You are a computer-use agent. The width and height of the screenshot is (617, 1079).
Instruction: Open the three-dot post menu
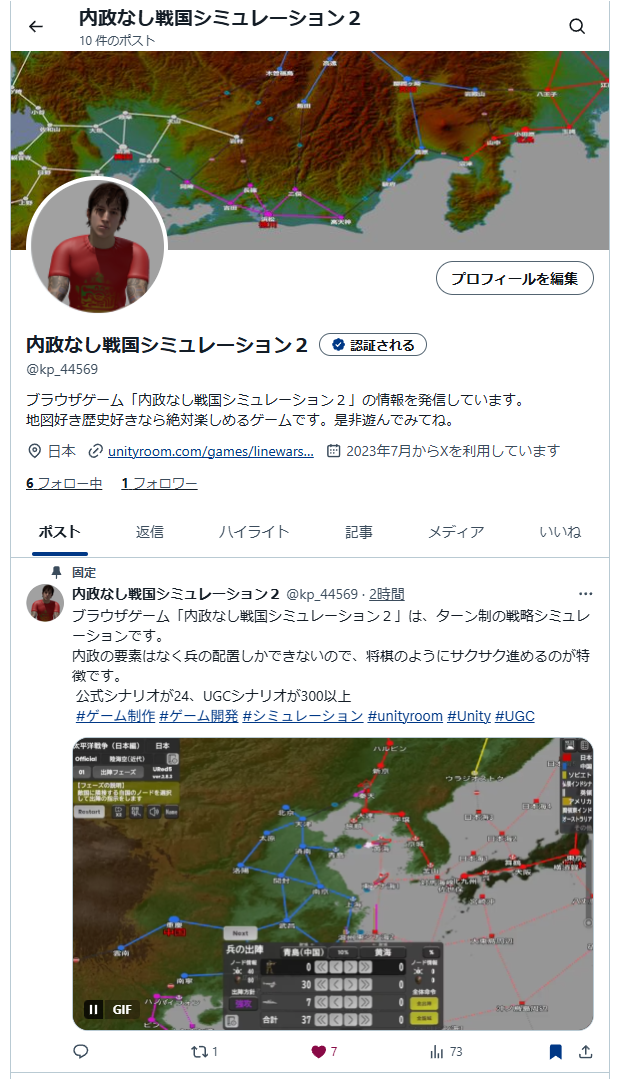(585, 594)
